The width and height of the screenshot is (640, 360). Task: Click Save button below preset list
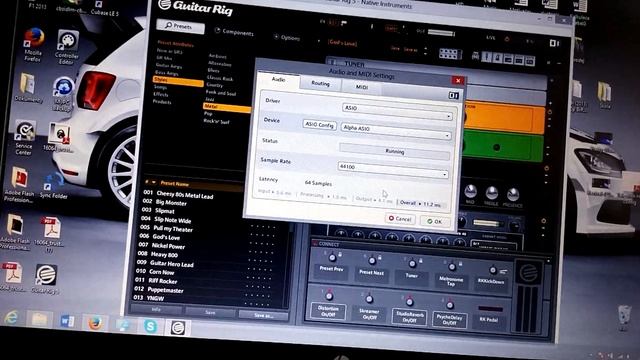point(210,313)
